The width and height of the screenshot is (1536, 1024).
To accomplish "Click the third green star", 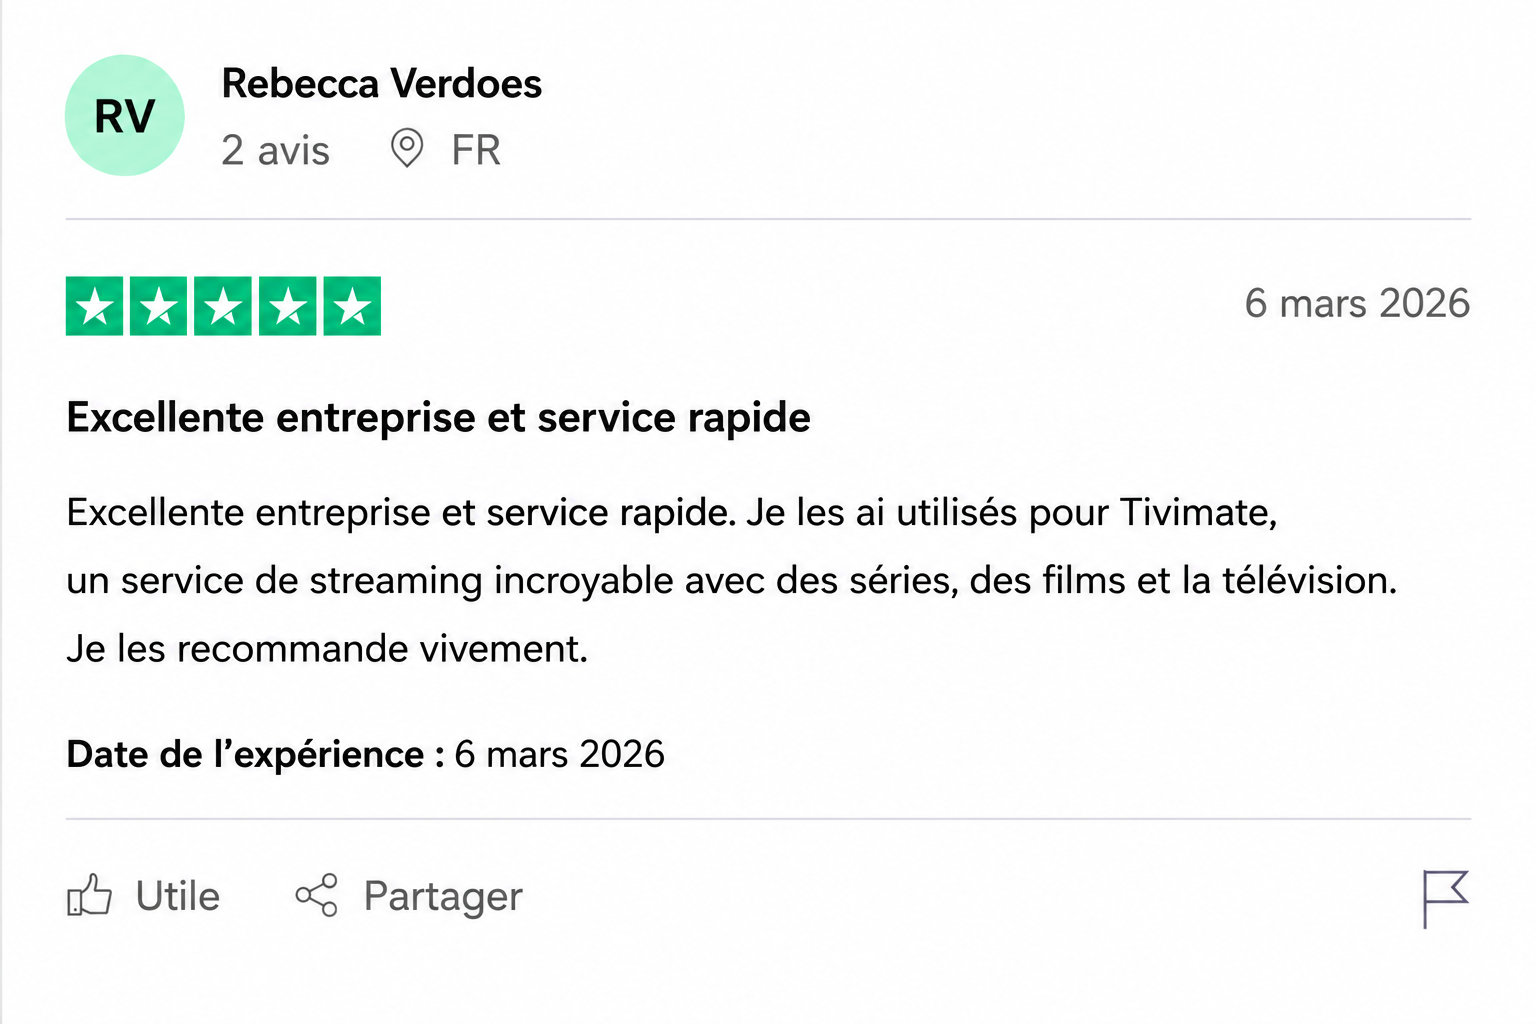I will pyautogui.click(x=223, y=306).
